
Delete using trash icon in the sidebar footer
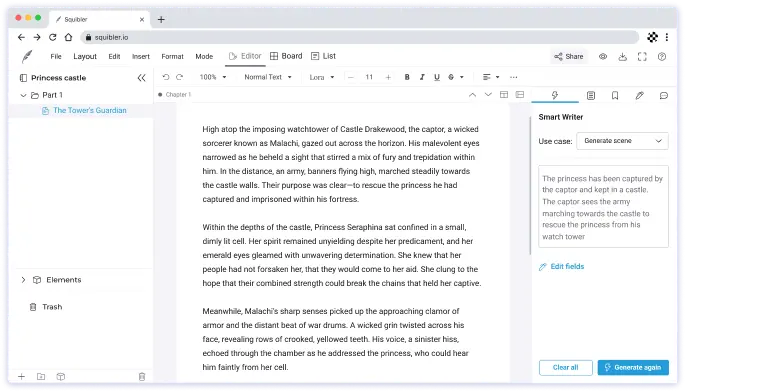tap(142, 377)
